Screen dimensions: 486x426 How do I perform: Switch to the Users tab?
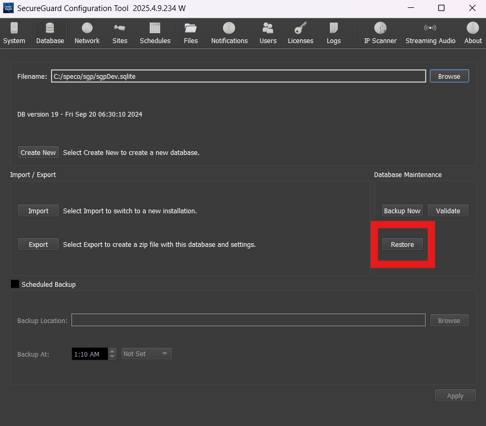point(268,33)
